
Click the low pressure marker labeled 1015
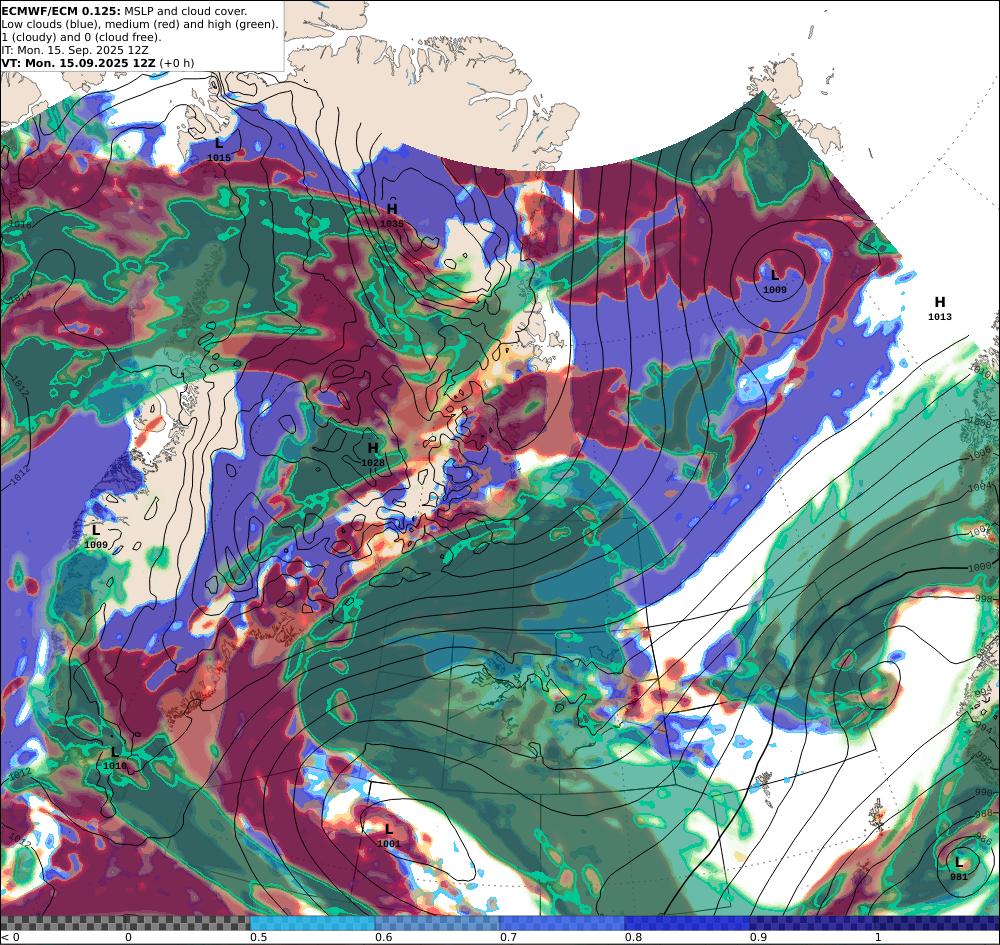click(219, 150)
